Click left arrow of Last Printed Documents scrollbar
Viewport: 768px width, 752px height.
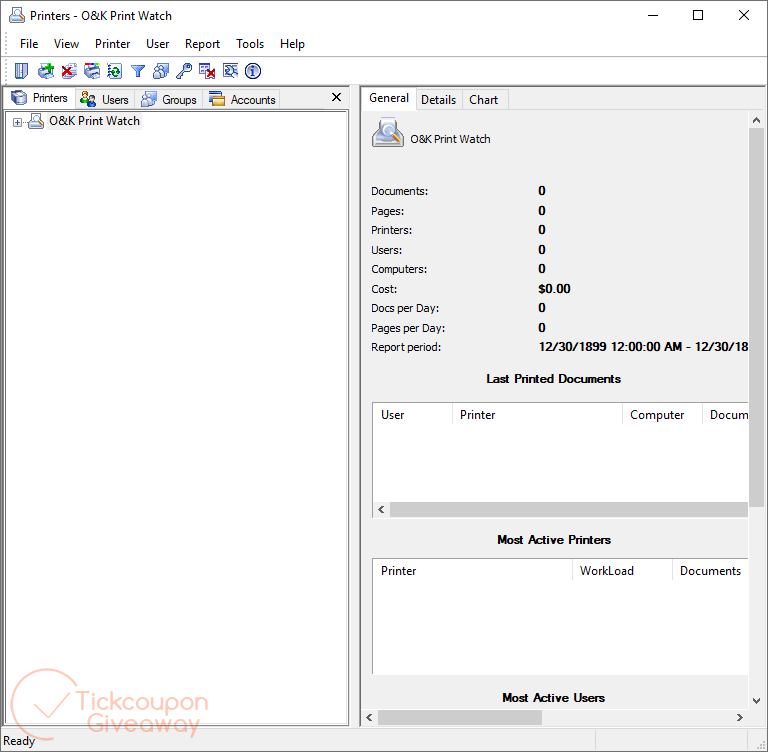pos(381,509)
